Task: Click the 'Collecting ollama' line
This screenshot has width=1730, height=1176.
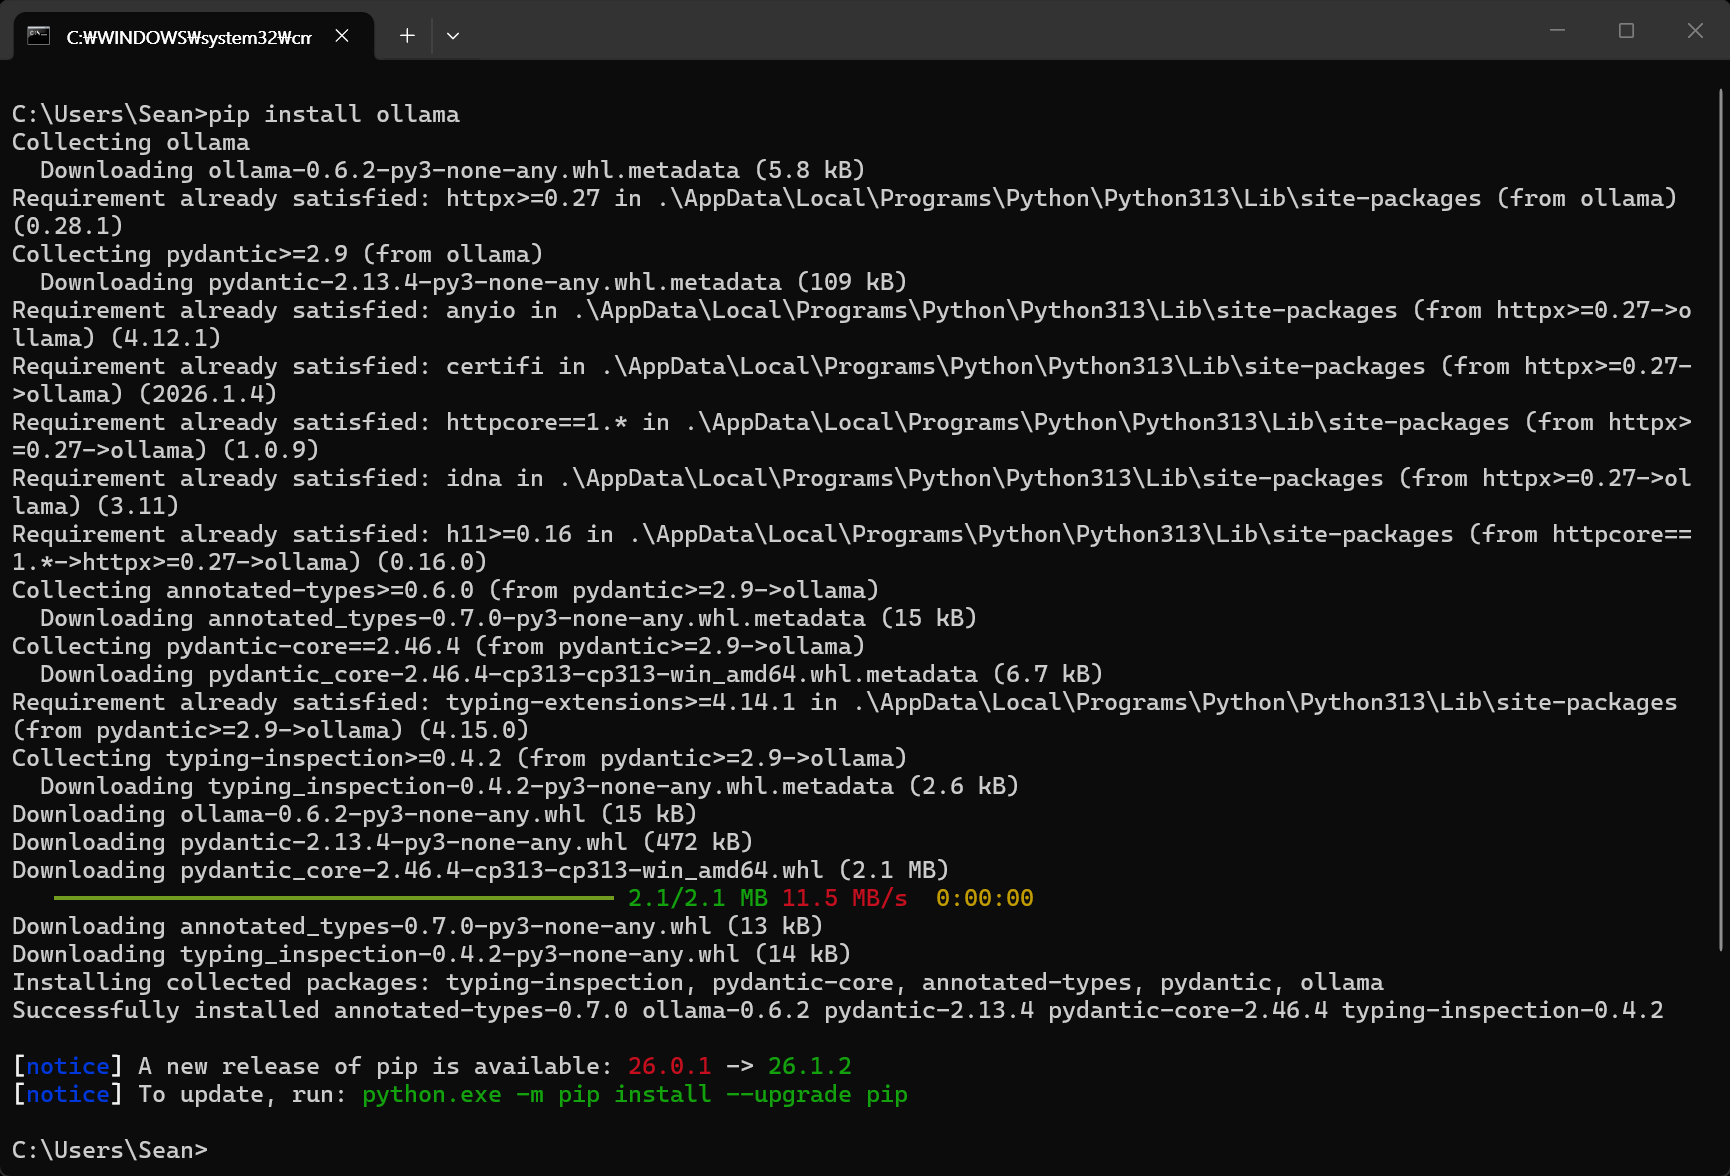Action: (x=131, y=142)
